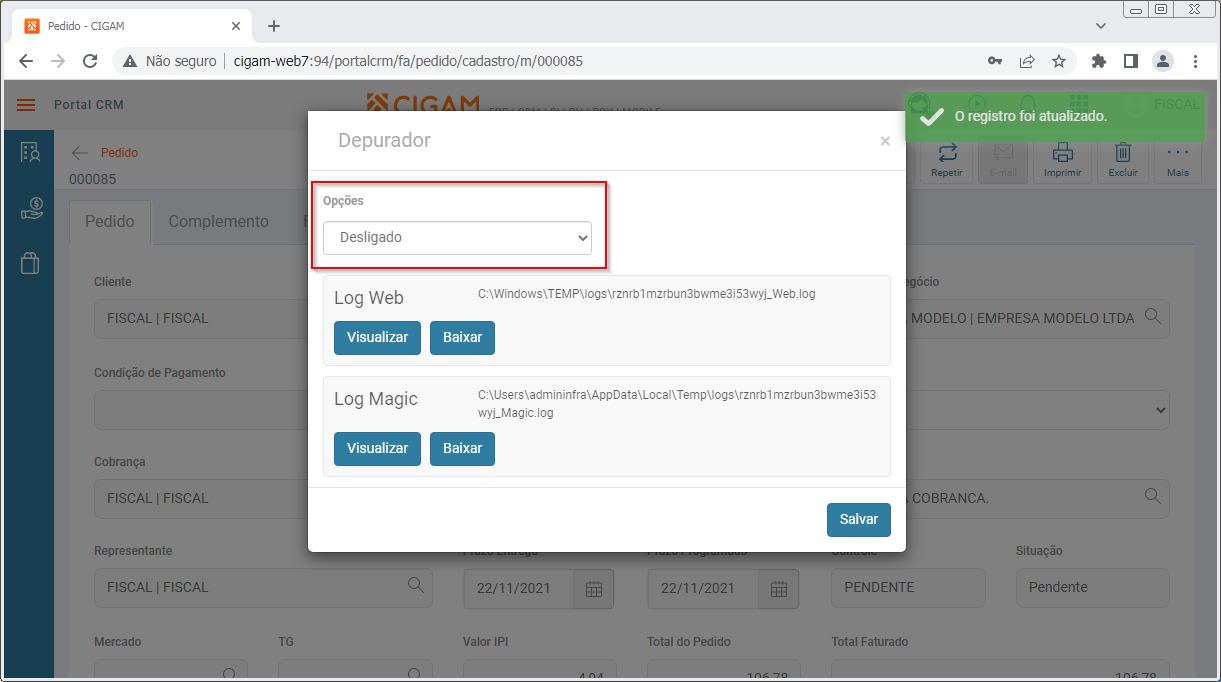Dismiss the 'O registro foi atualizado' notification
Viewport: 1221px width, 682px height.
pyautogui.click(x=1055, y=116)
